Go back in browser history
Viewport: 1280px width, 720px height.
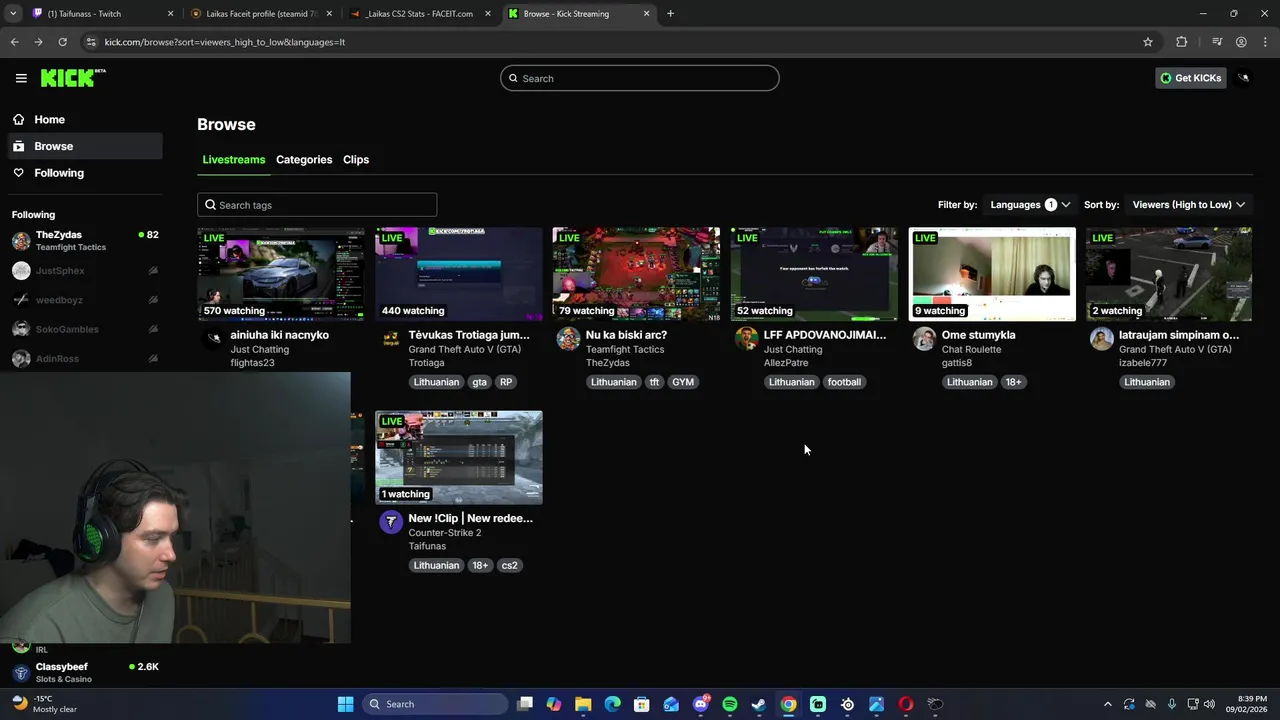click(x=14, y=42)
